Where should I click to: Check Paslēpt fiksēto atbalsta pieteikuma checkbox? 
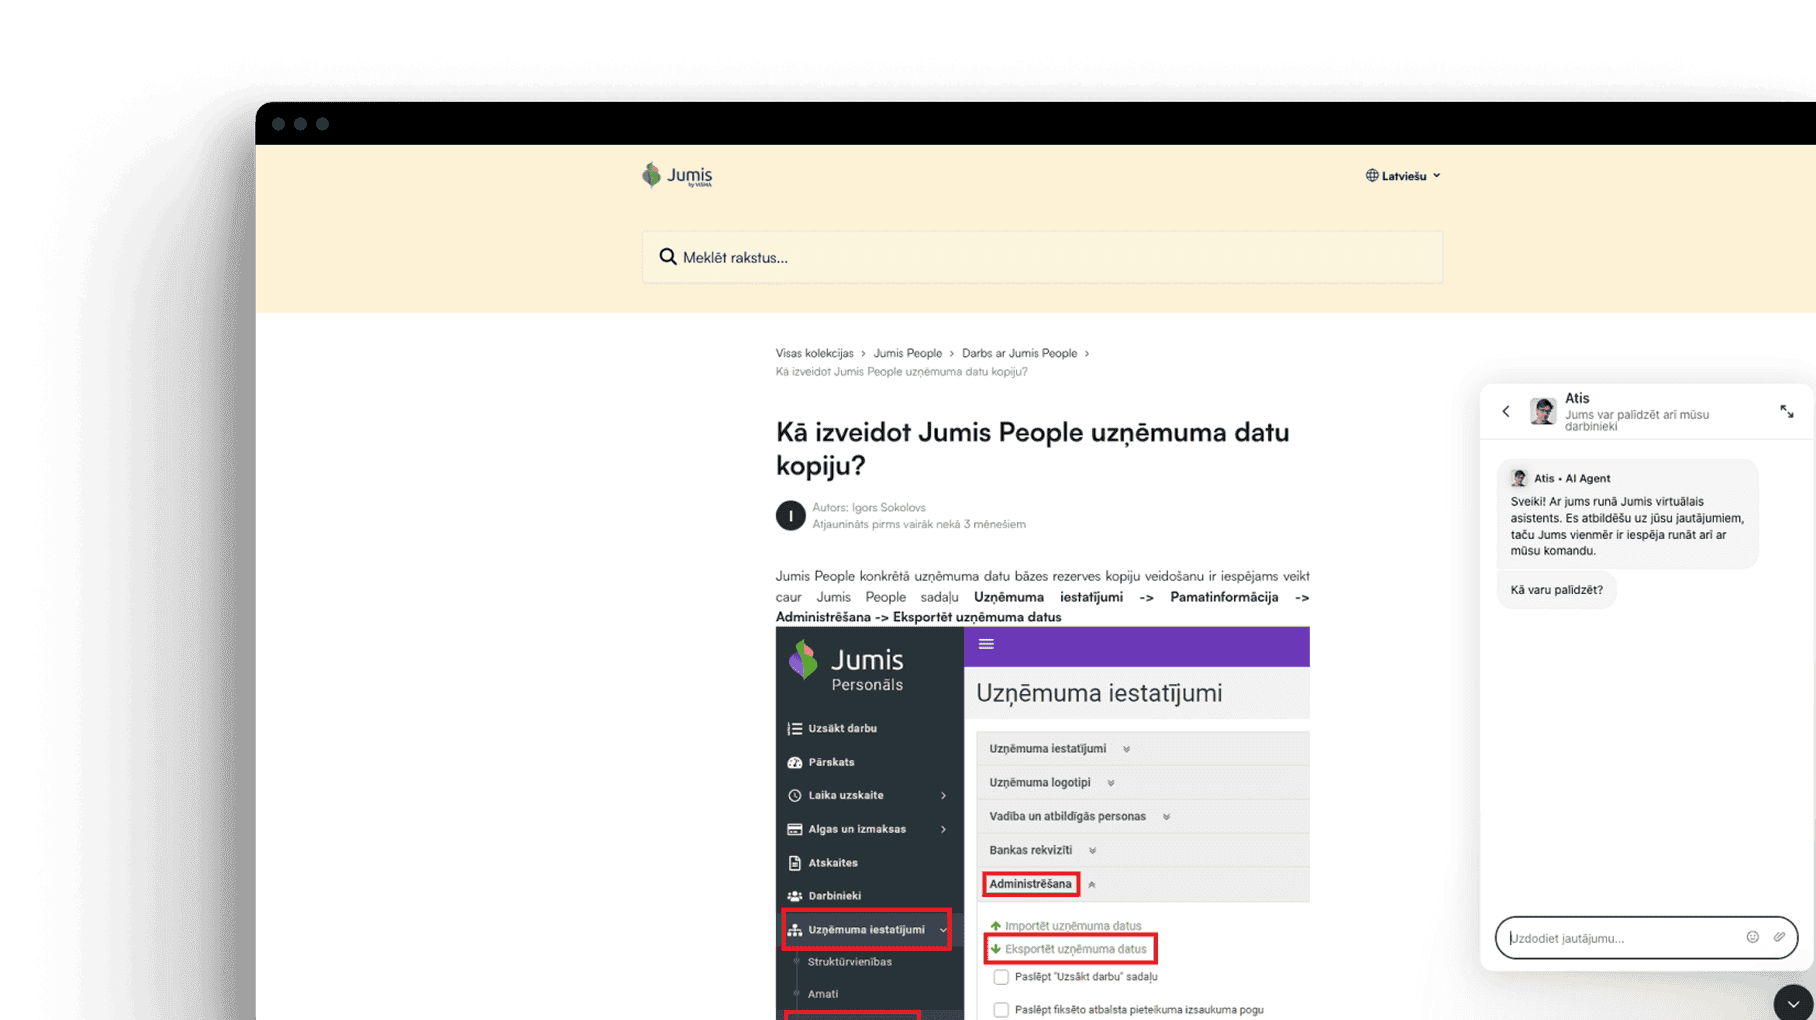point(1000,1010)
